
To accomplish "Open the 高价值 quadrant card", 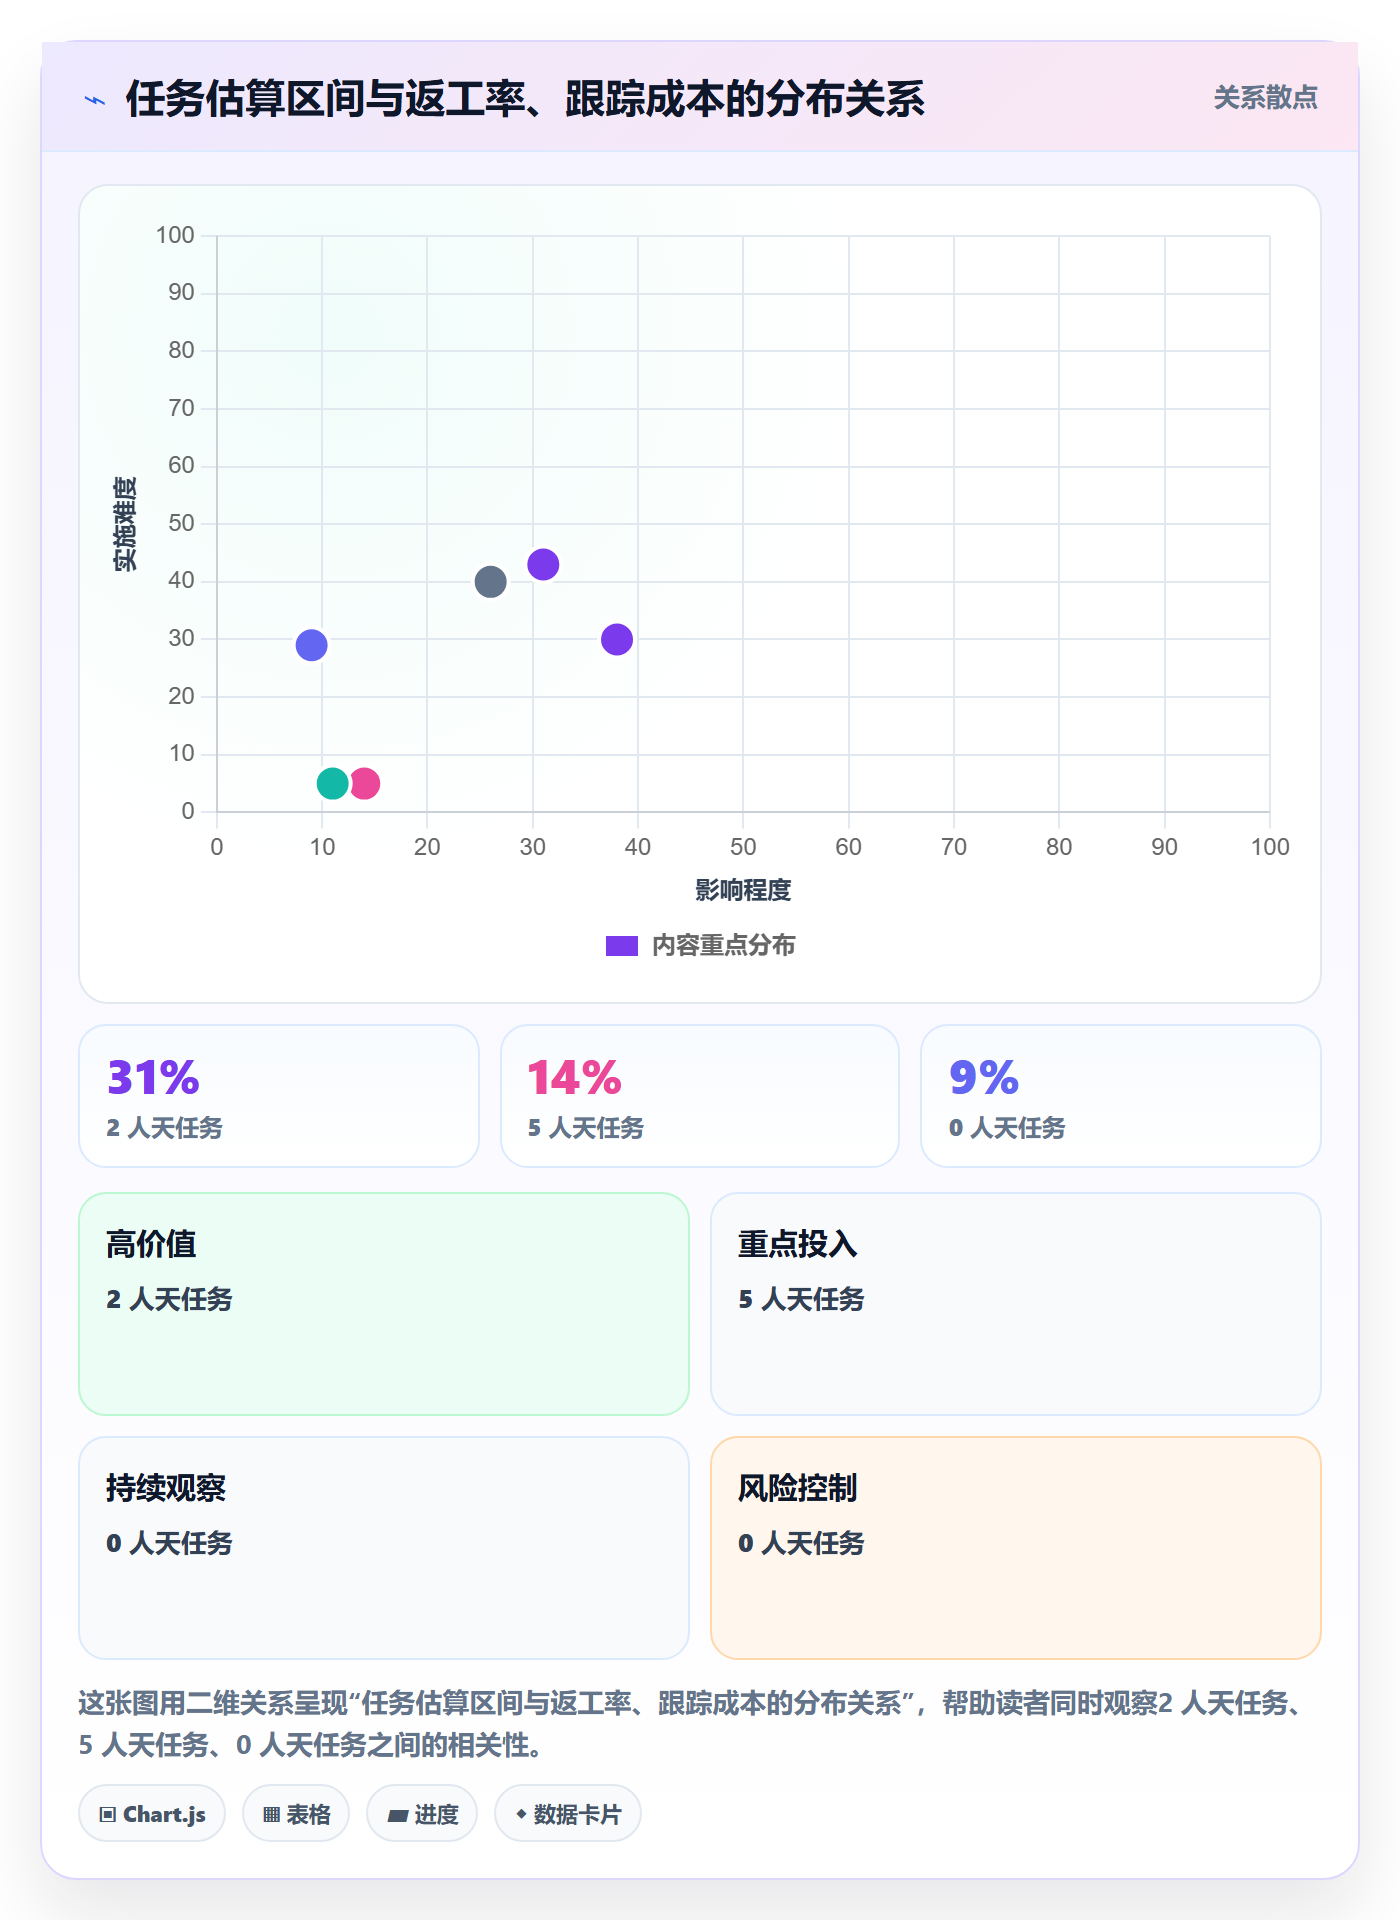I will 384,1304.
